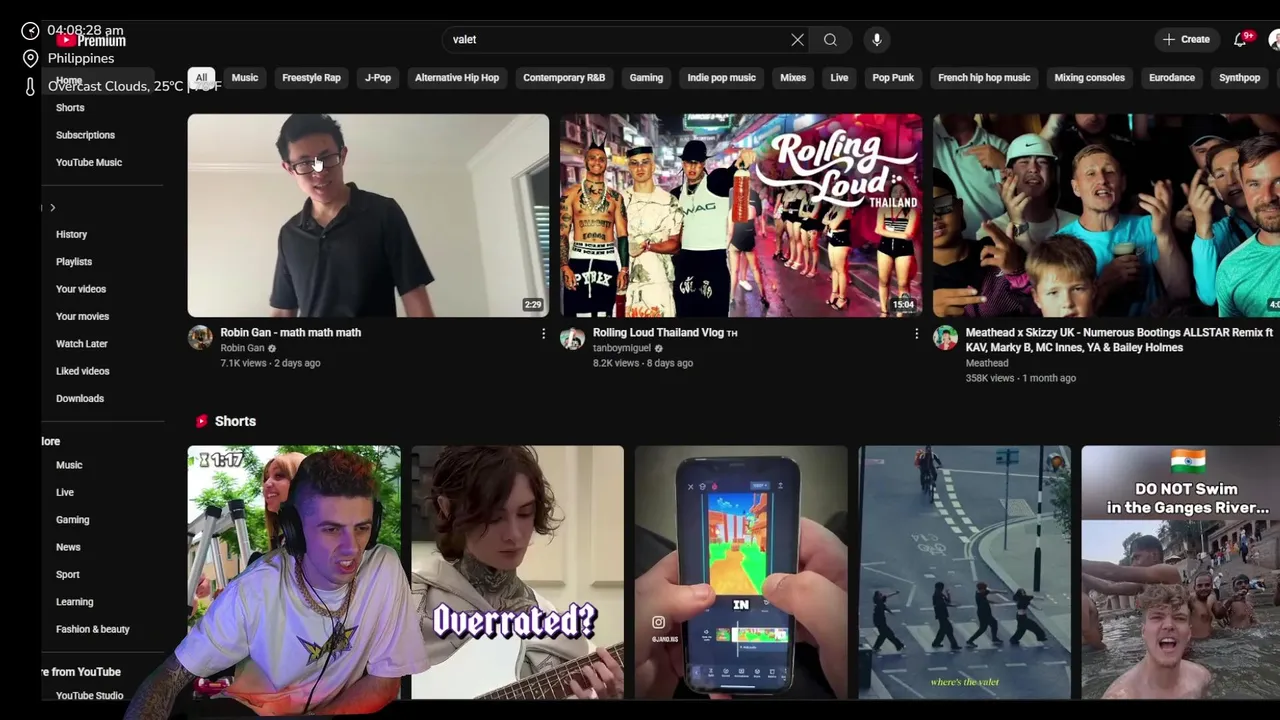1280x720 pixels.
Task: Select the French hip hop music chip
Action: (x=984, y=78)
